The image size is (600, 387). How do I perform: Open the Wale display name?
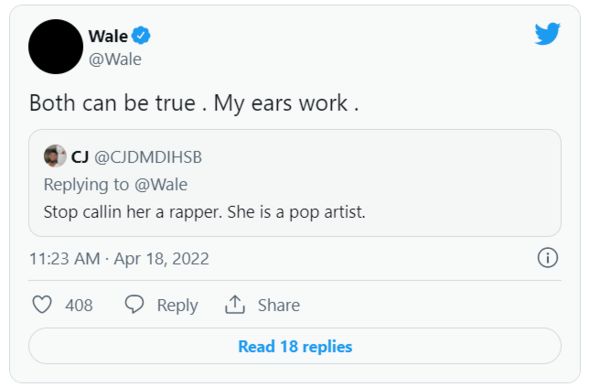(108, 36)
